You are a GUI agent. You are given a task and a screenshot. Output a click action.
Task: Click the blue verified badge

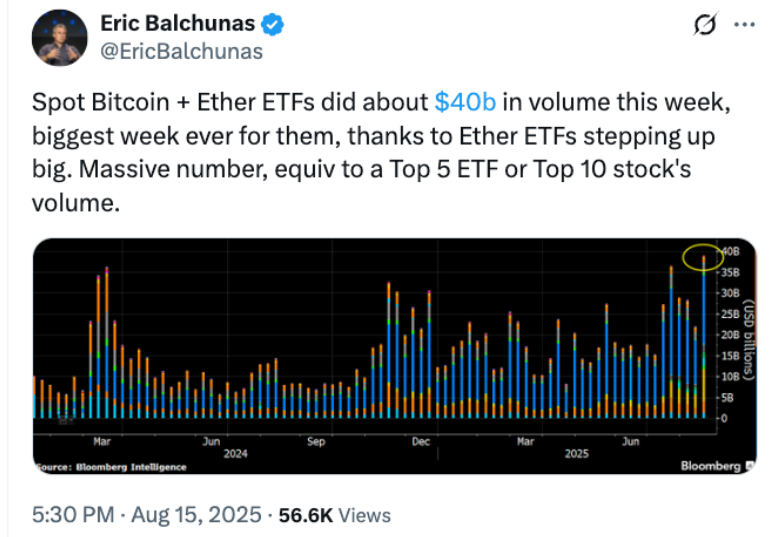pos(272,24)
